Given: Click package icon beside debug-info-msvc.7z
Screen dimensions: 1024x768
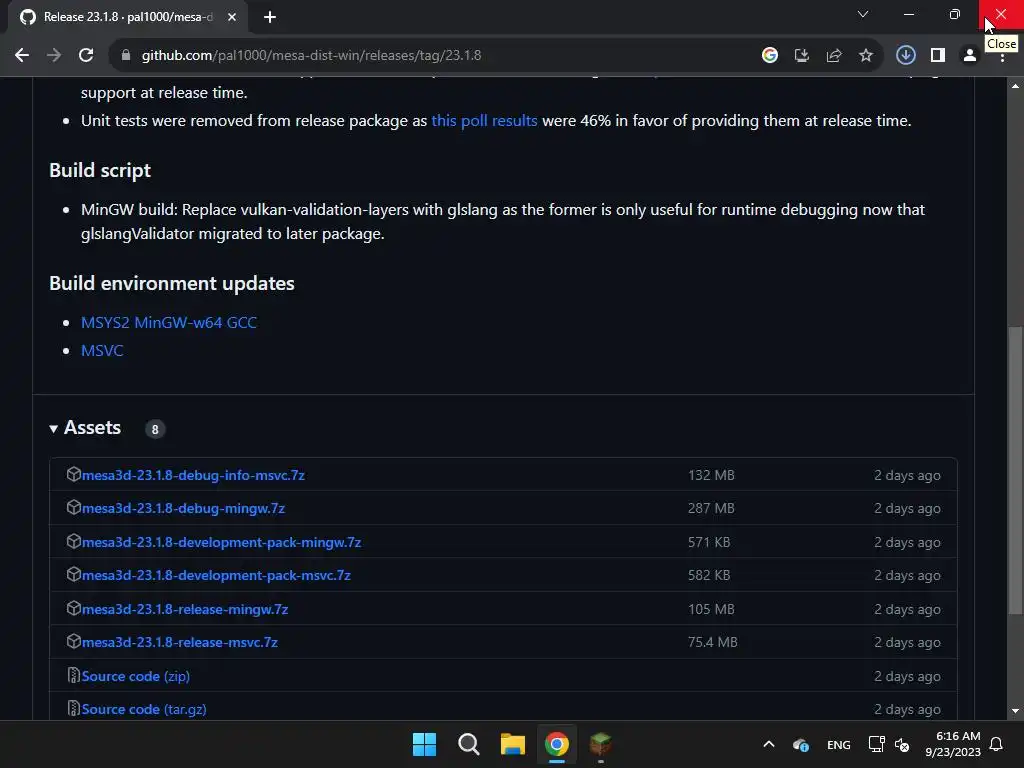Looking at the screenshot, I should click(74, 474).
